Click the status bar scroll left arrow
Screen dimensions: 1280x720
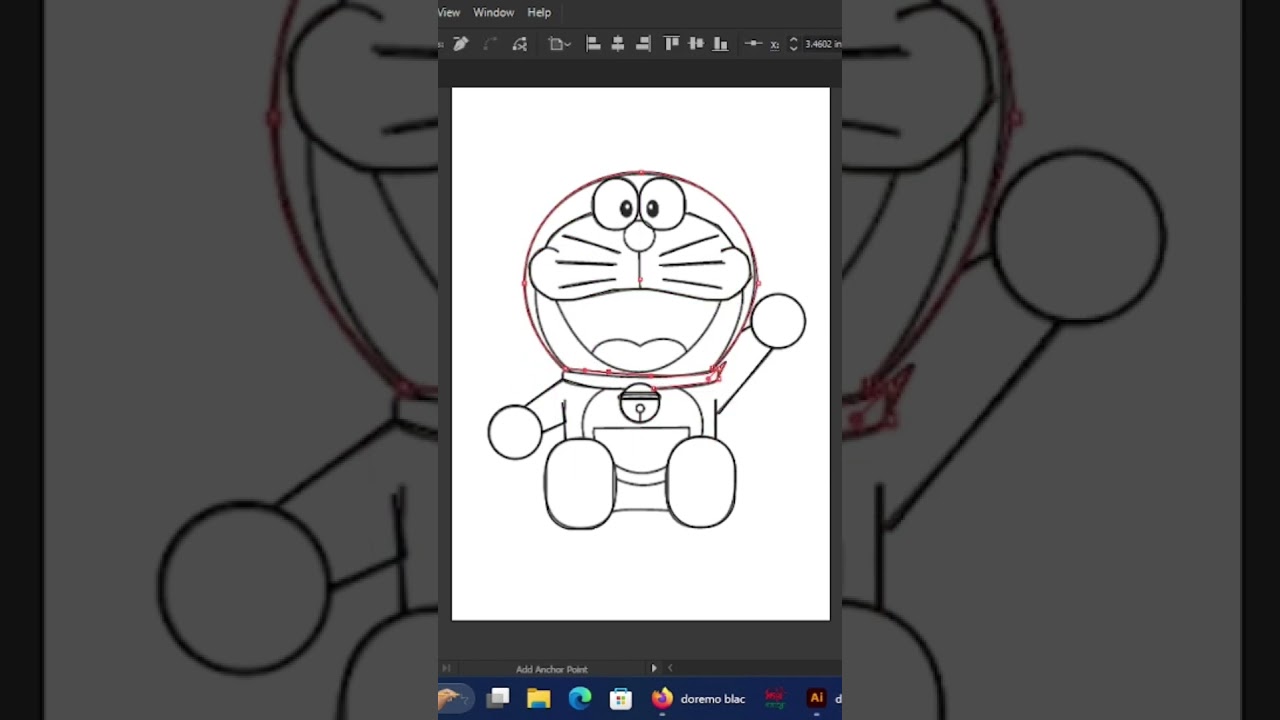(670, 668)
